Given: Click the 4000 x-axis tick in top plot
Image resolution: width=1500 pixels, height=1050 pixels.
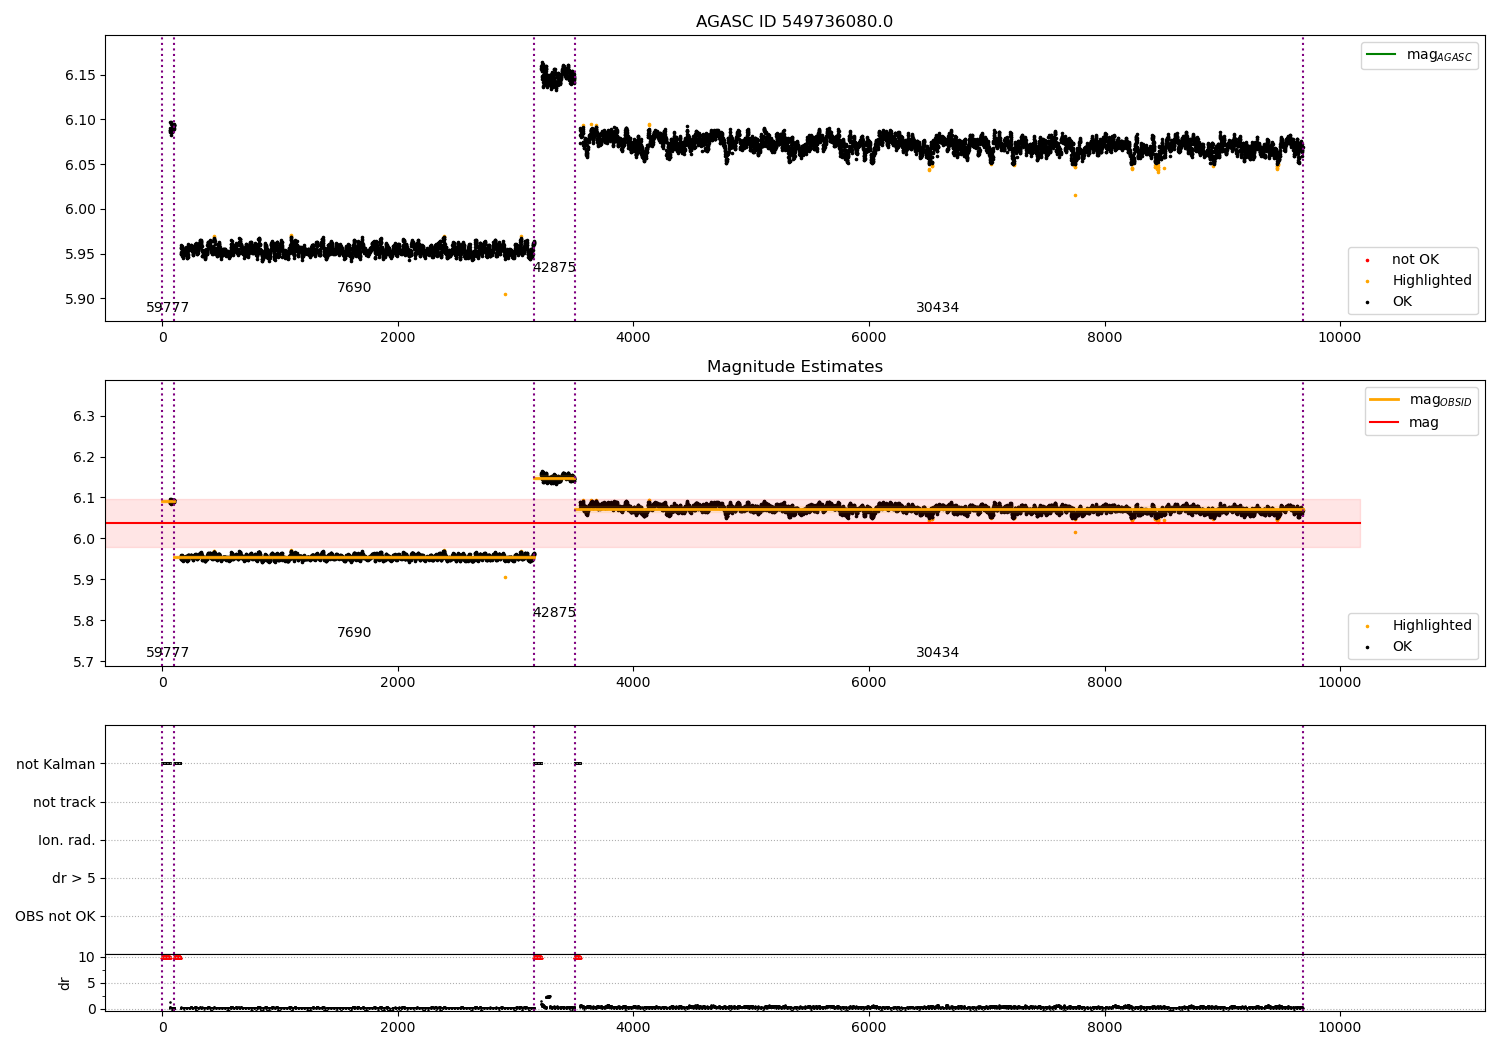Looking at the screenshot, I should (x=633, y=337).
